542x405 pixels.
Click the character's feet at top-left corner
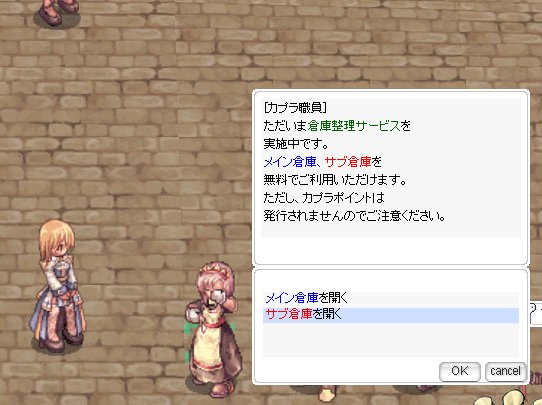(57, 12)
